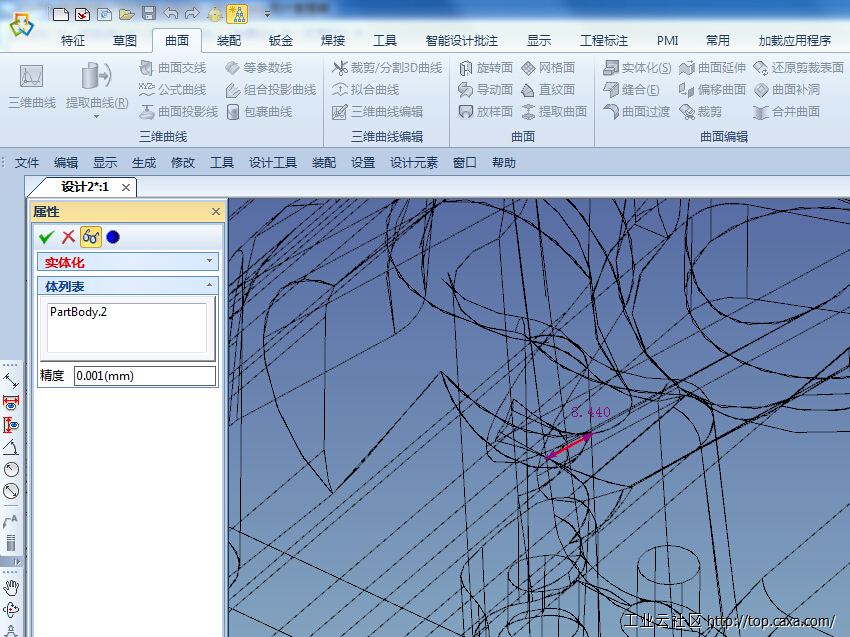Switch to the 特征 ribbon tab
850x637 pixels.
[x=73, y=41]
